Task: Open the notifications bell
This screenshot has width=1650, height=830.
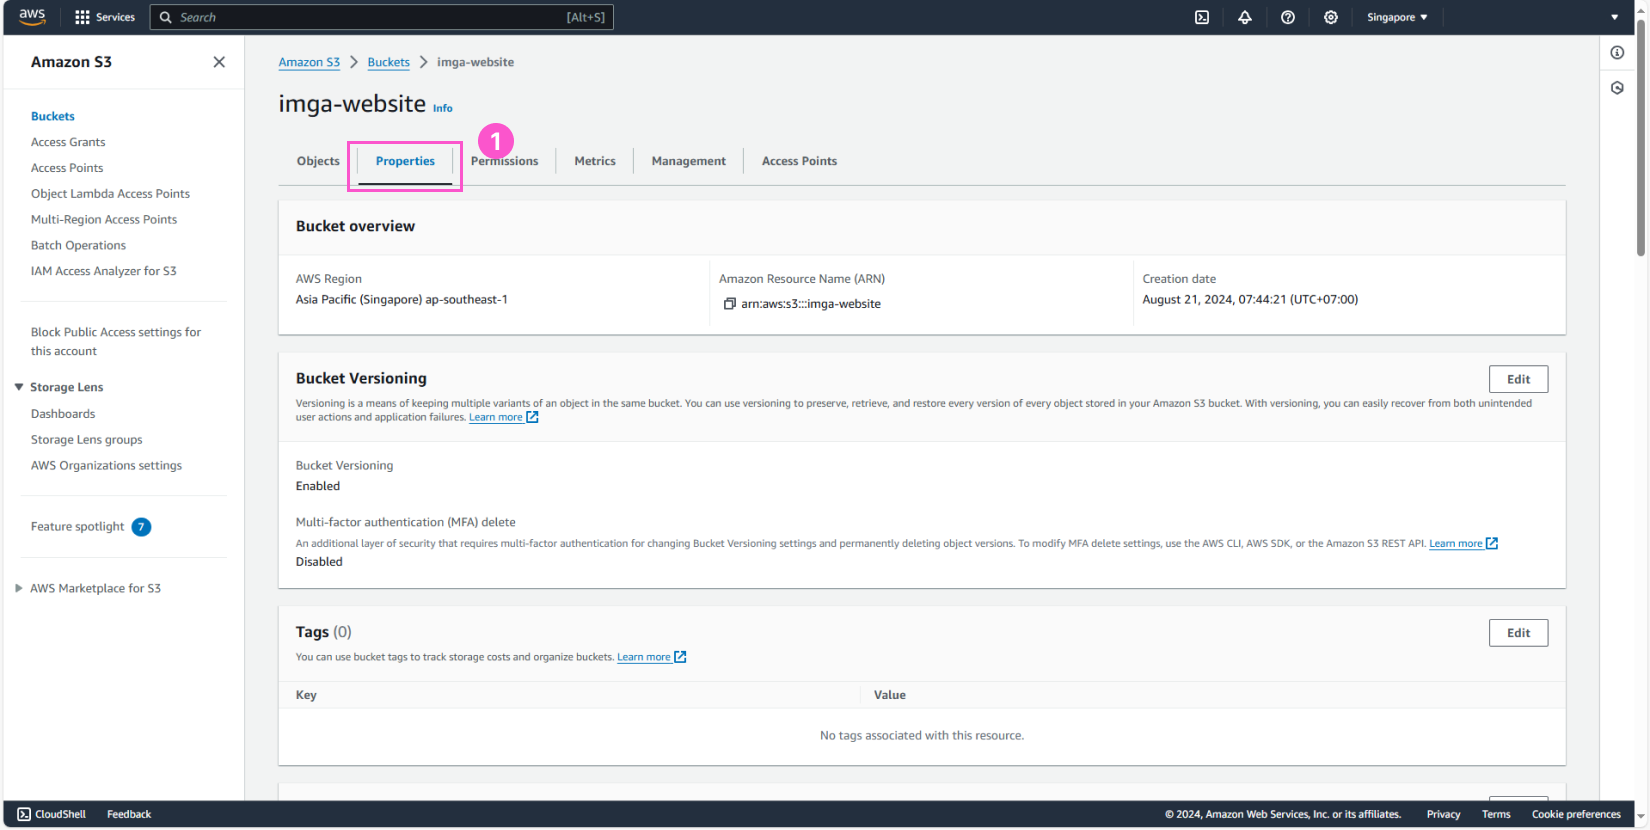Action: pyautogui.click(x=1245, y=17)
